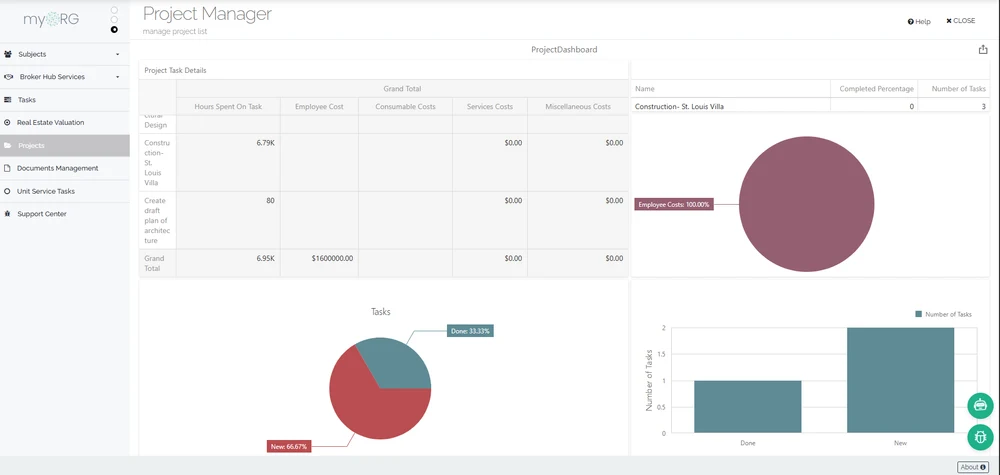This screenshot has width=1000, height=475.
Task: Click 'Miscellaneous Costs' column header
Action: [x=578, y=106]
